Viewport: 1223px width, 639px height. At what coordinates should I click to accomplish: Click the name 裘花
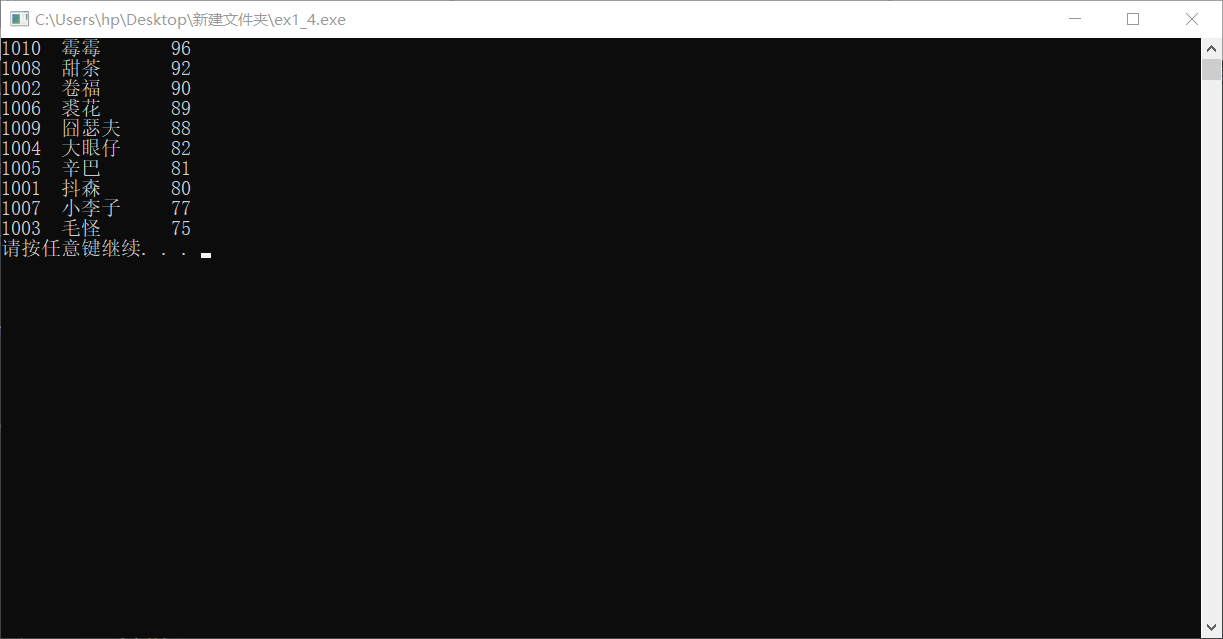[81, 108]
